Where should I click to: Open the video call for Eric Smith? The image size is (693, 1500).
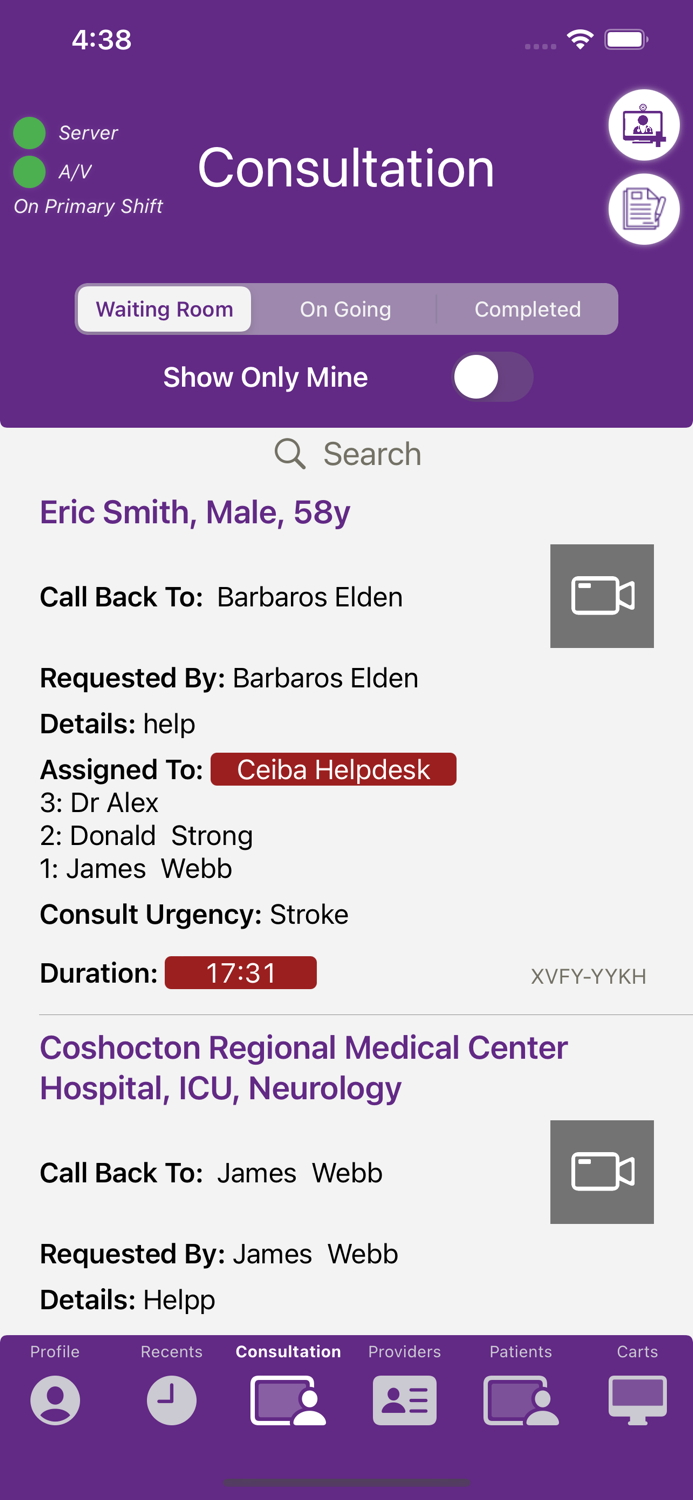tap(601, 595)
